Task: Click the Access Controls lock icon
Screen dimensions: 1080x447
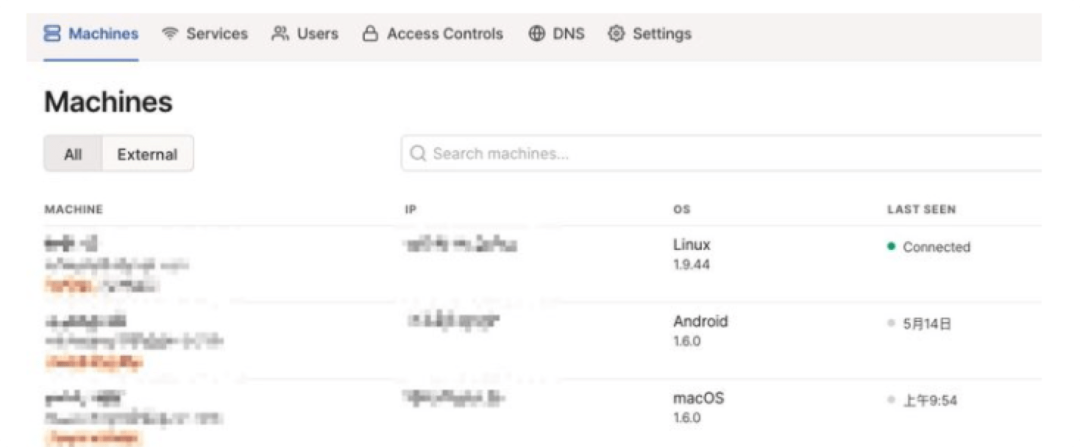Action: tap(370, 34)
